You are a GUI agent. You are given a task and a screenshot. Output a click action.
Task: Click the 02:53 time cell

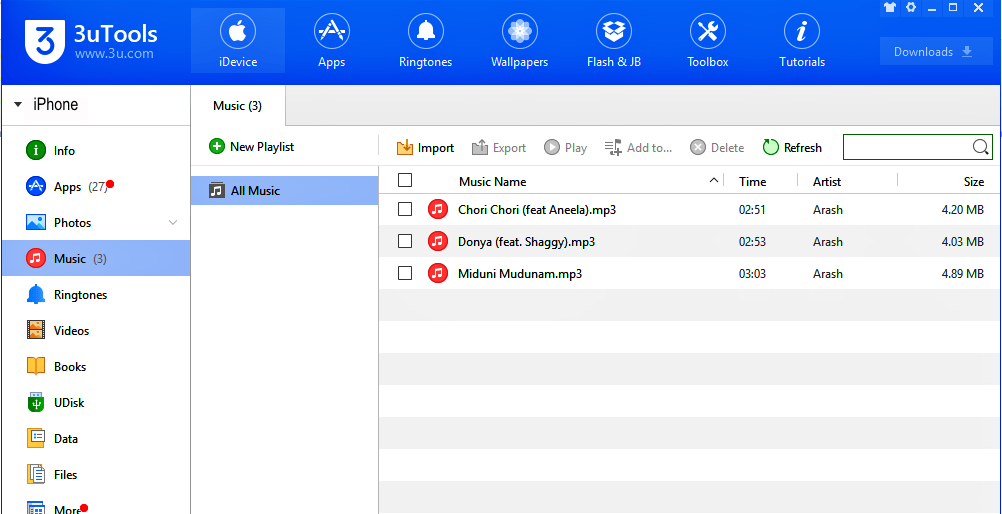752,242
